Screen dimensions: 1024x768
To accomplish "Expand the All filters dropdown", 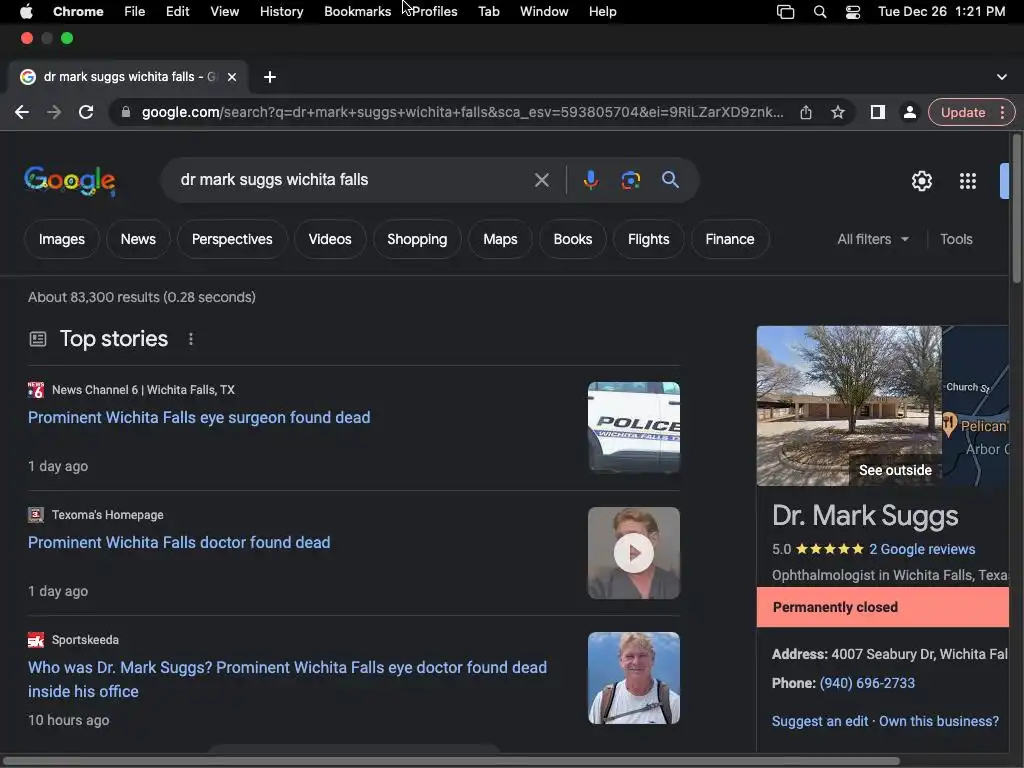I will pyautogui.click(x=872, y=239).
